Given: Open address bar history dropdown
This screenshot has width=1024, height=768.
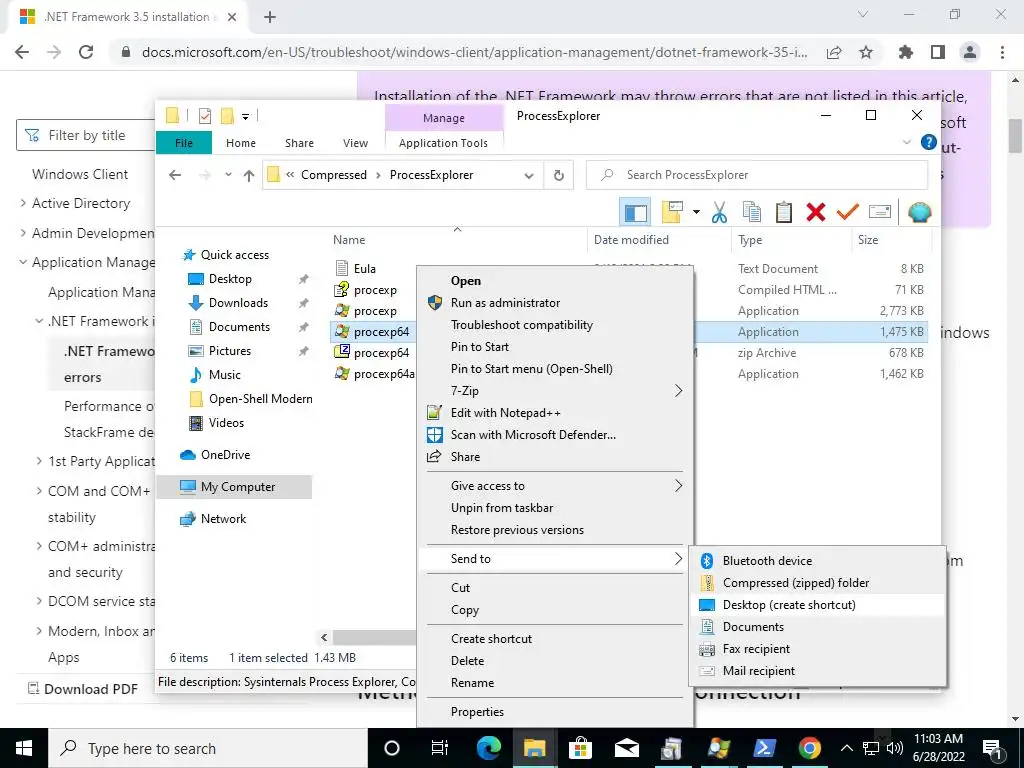Looking at the screenshot, I should [529, 175].
